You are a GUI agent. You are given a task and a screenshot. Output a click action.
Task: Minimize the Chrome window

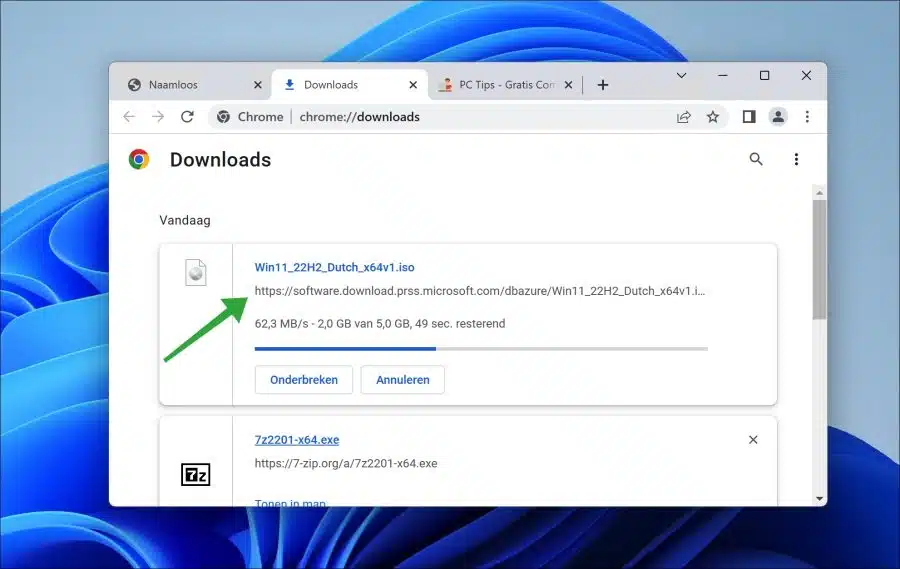point(723,75)
